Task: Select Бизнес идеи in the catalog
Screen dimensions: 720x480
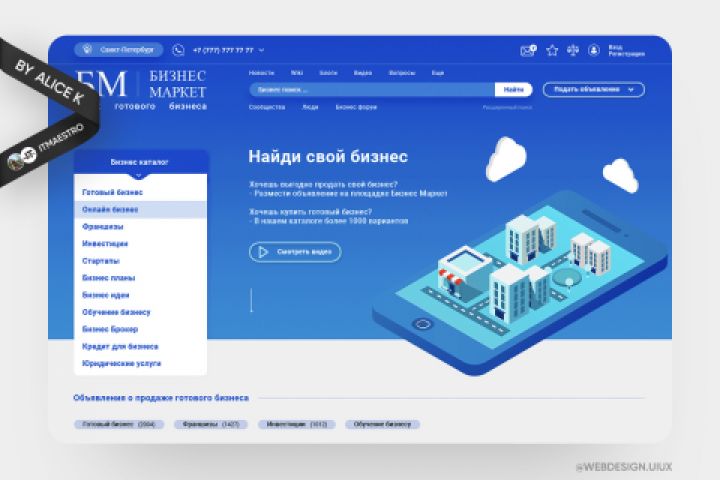Action: tap(141, 295)
